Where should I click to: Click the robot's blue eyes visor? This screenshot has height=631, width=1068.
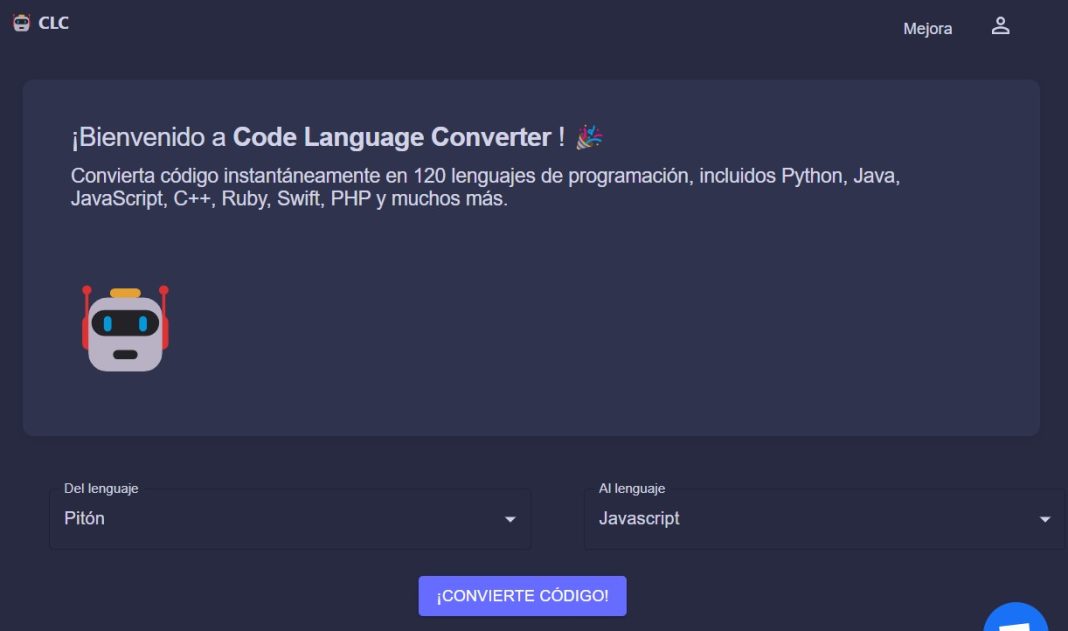[125, 324]
